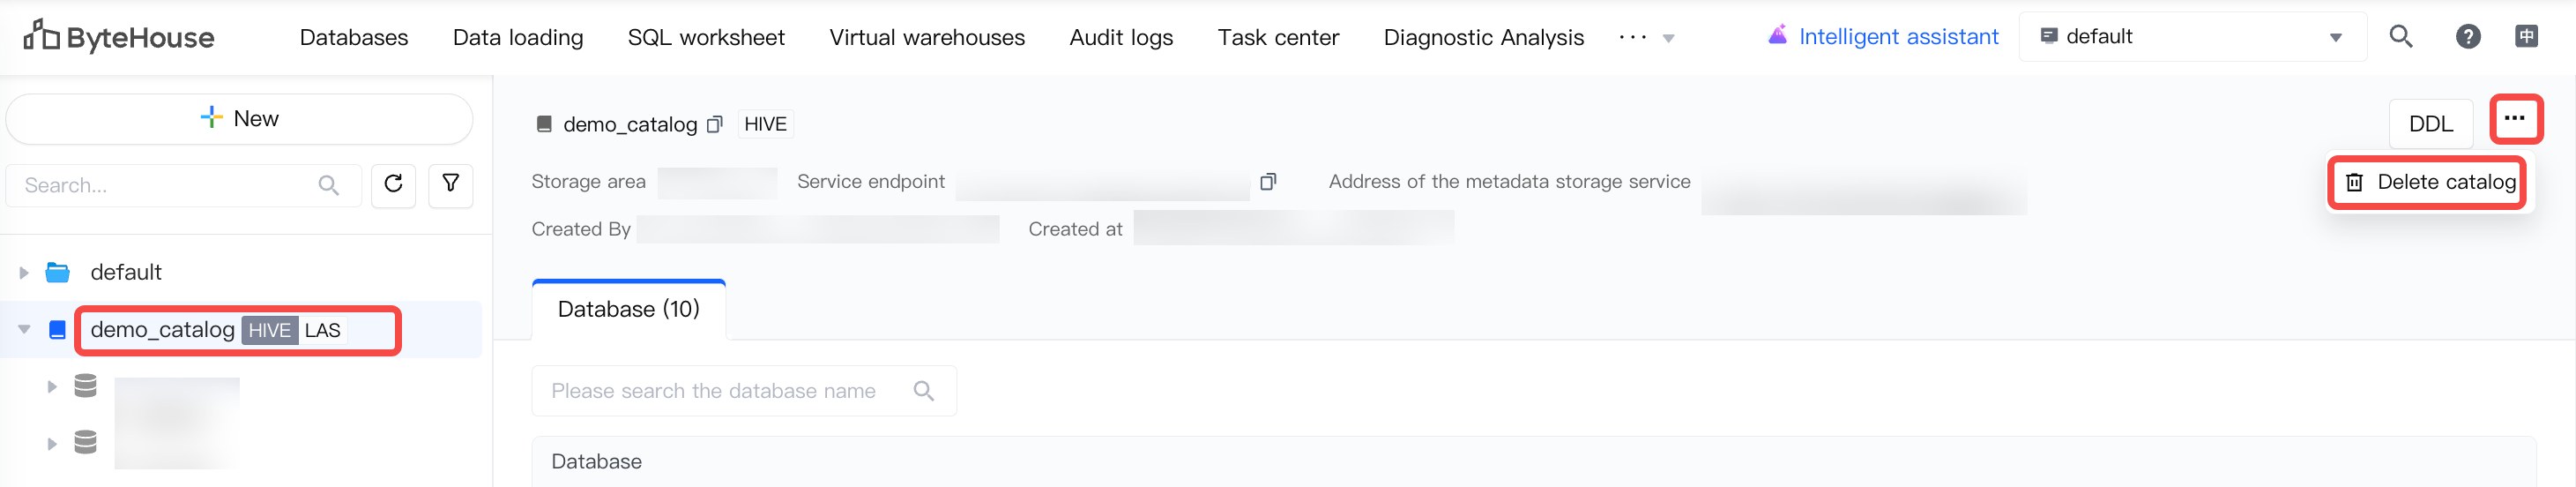2576x487 pixels.
Task: Refresh the database tree list
Action: tap(393, 185)
